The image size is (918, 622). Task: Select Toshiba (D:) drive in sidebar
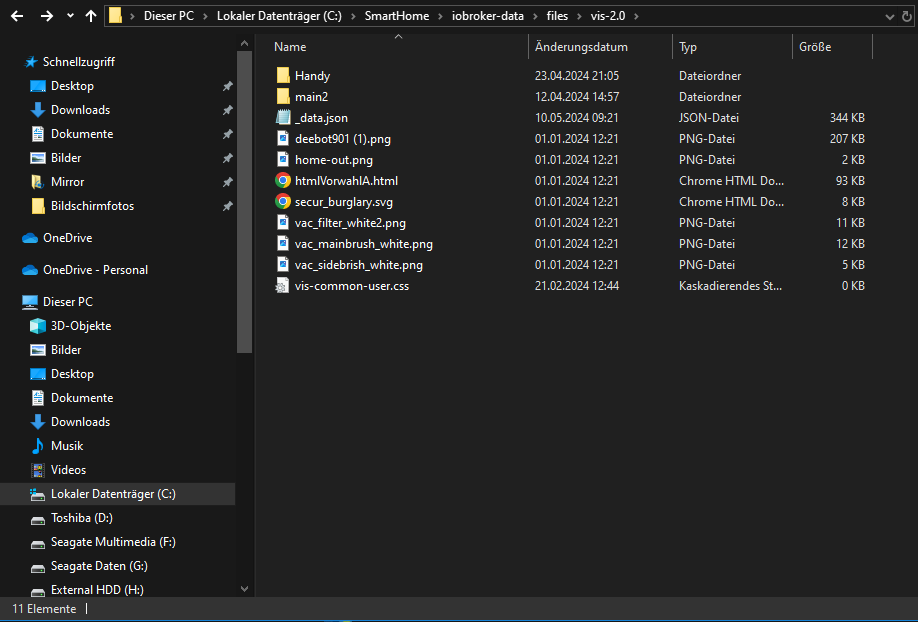click(x=82, y=518)
